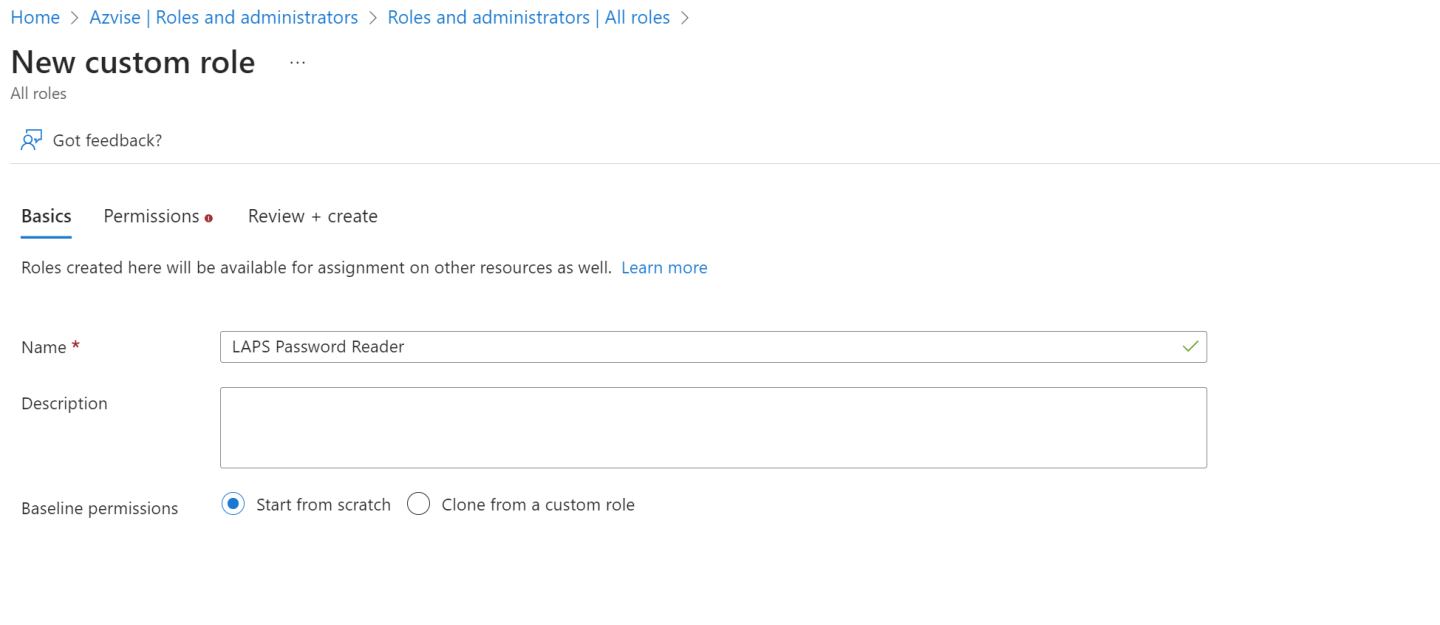Click the New custom role heading

(x=133, y=62)
